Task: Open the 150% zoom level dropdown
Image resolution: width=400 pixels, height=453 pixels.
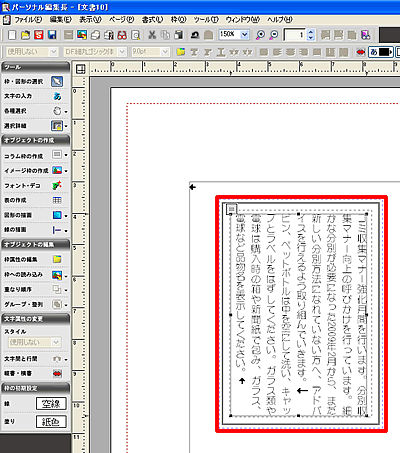Action: 245,34
